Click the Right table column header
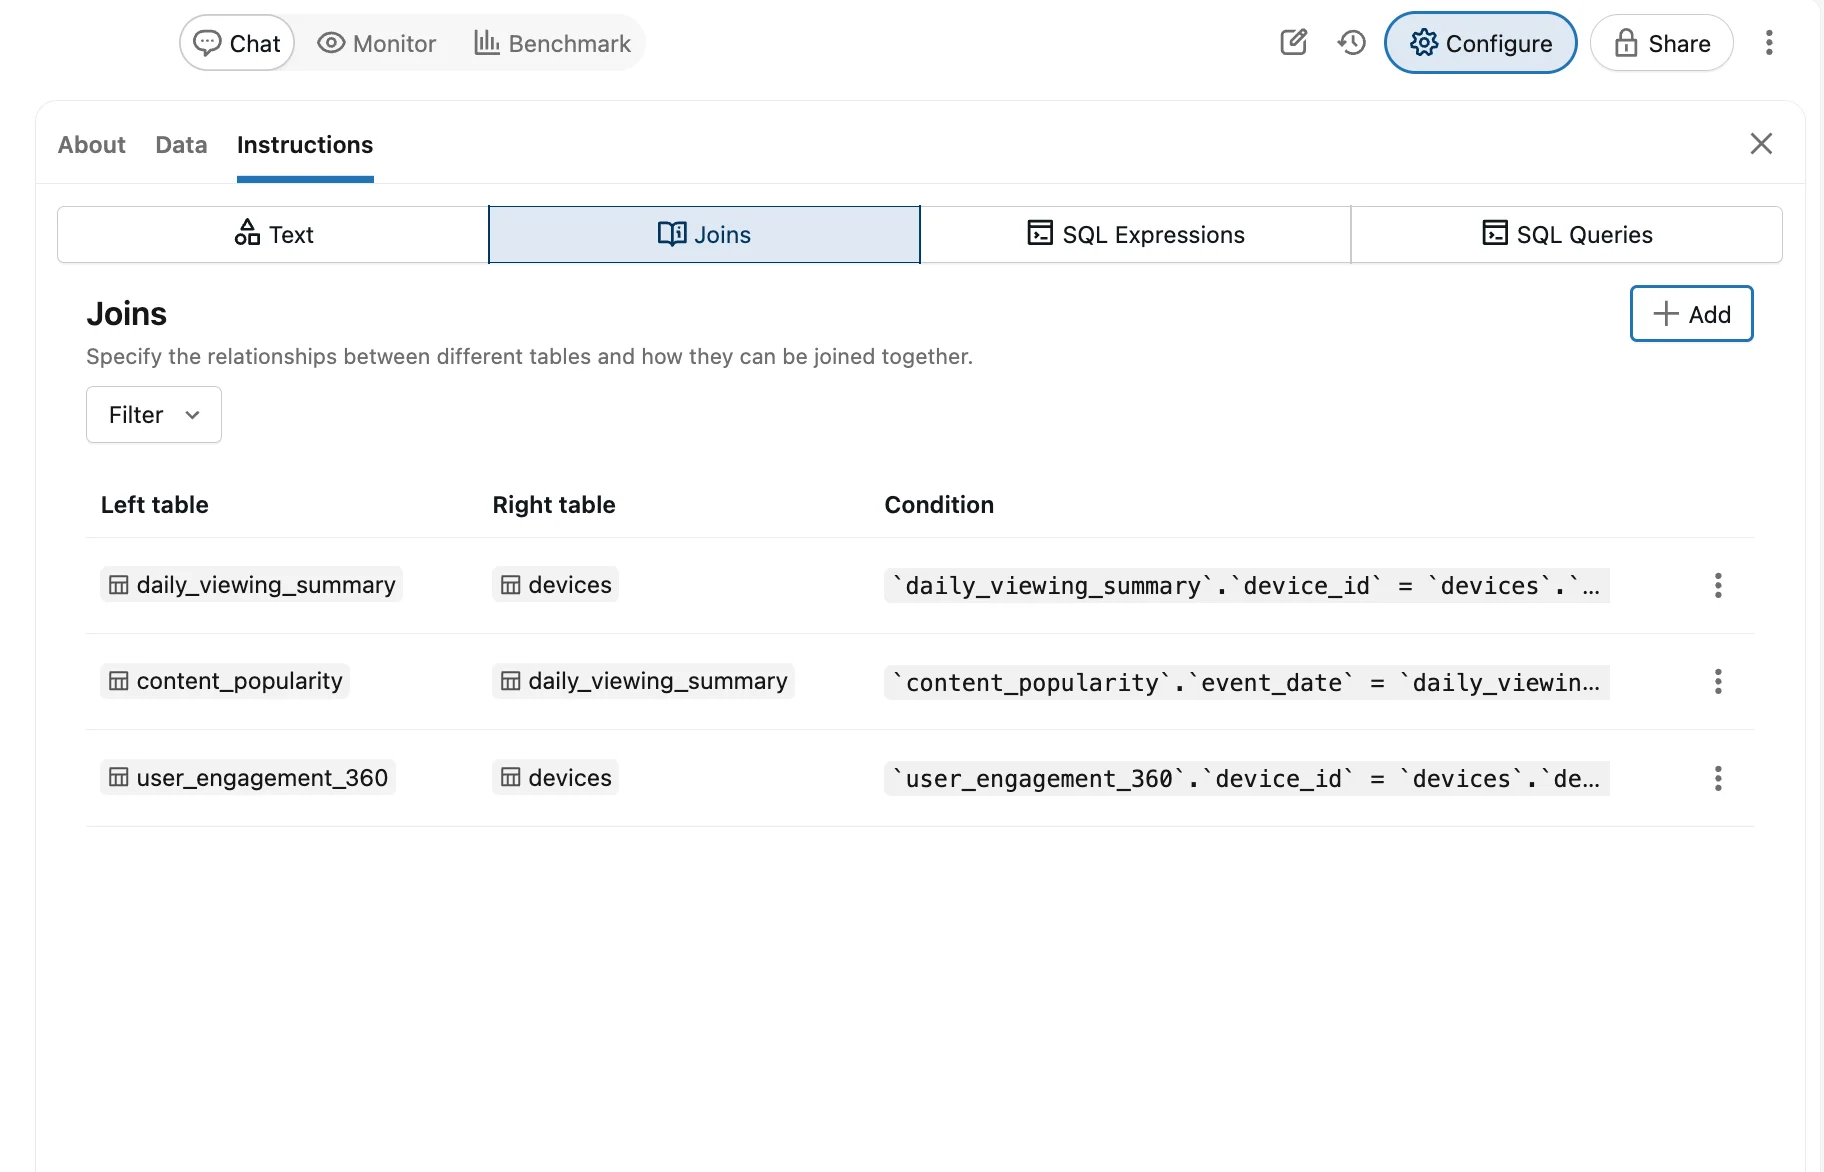Viewport: 1824px width, 1172px height. (554, 505)
